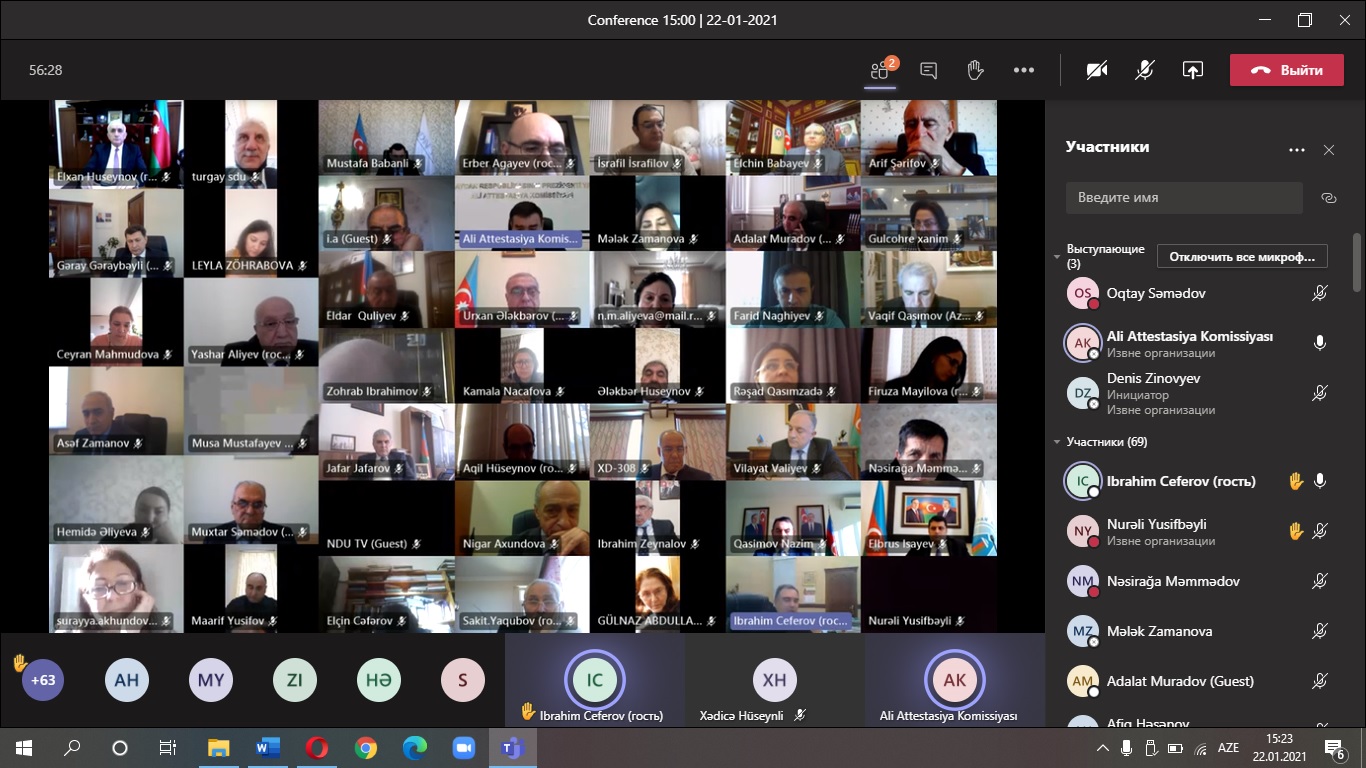The image size is (1366, 768).
Task: Mute everyone with Отключить все микрофоны
Action: click(1242, 256)
